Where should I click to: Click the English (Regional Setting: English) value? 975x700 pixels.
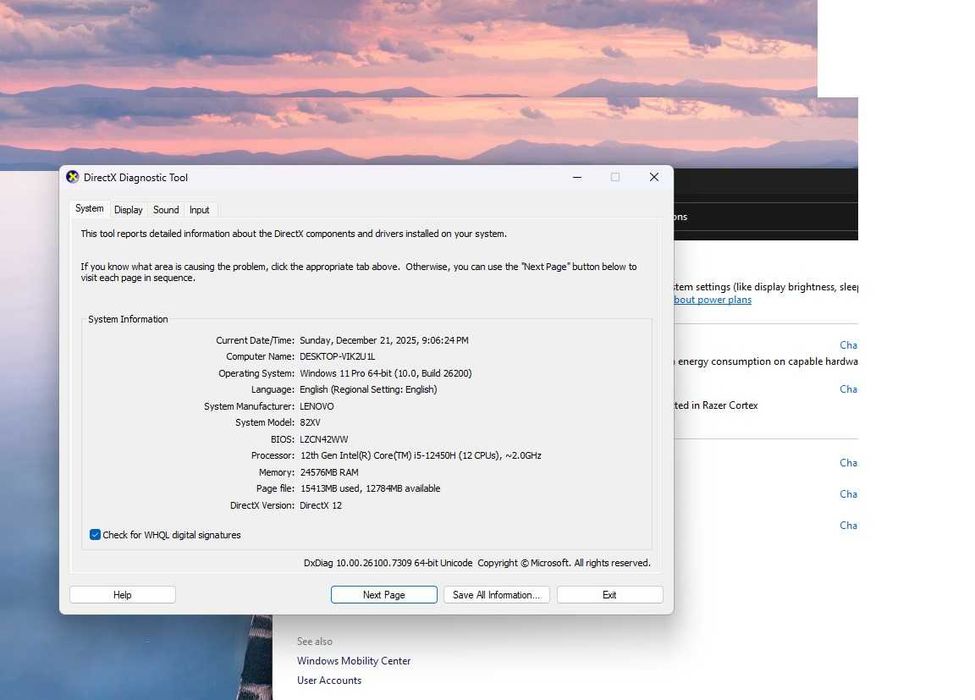368,390
